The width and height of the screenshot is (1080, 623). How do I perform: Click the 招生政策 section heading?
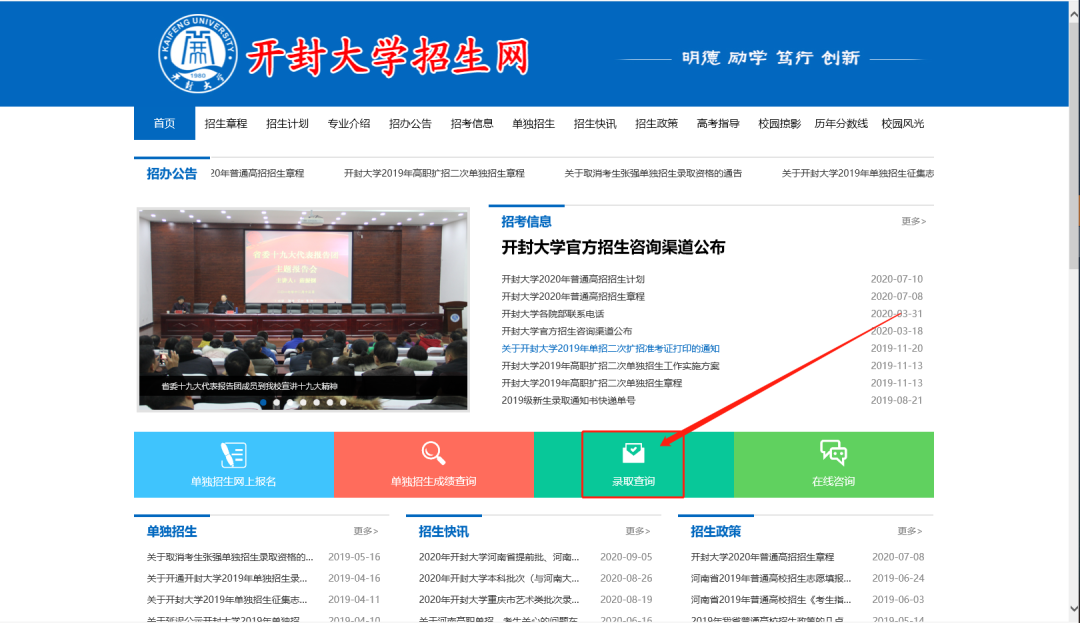(x=716, y=531)
